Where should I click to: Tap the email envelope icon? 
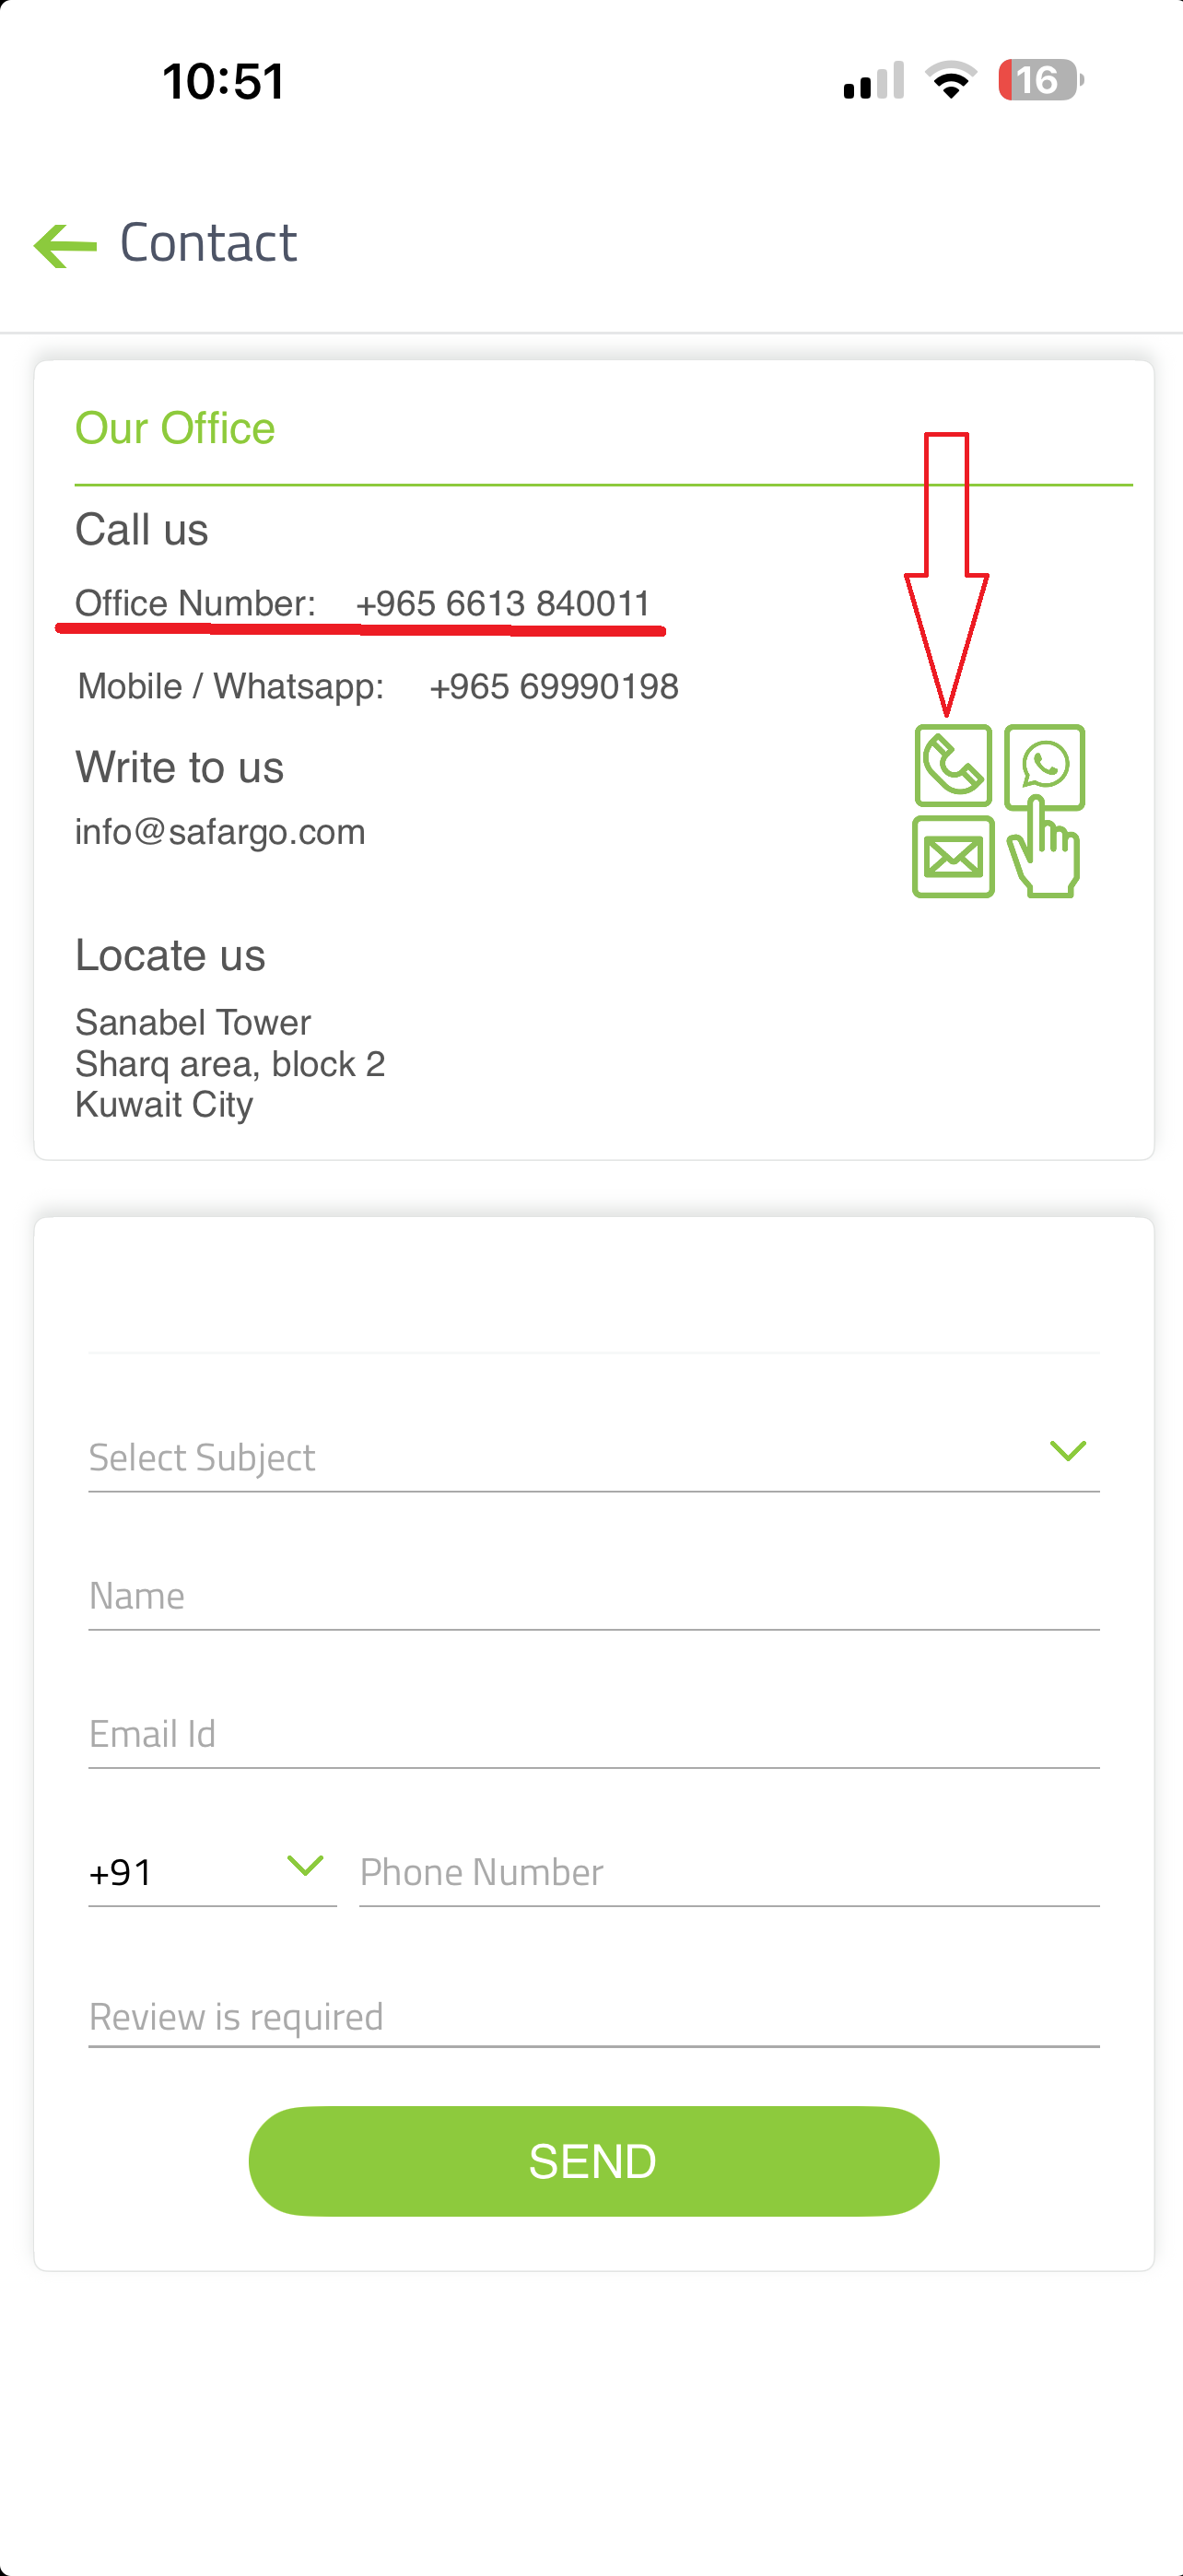tap(952, 857)
